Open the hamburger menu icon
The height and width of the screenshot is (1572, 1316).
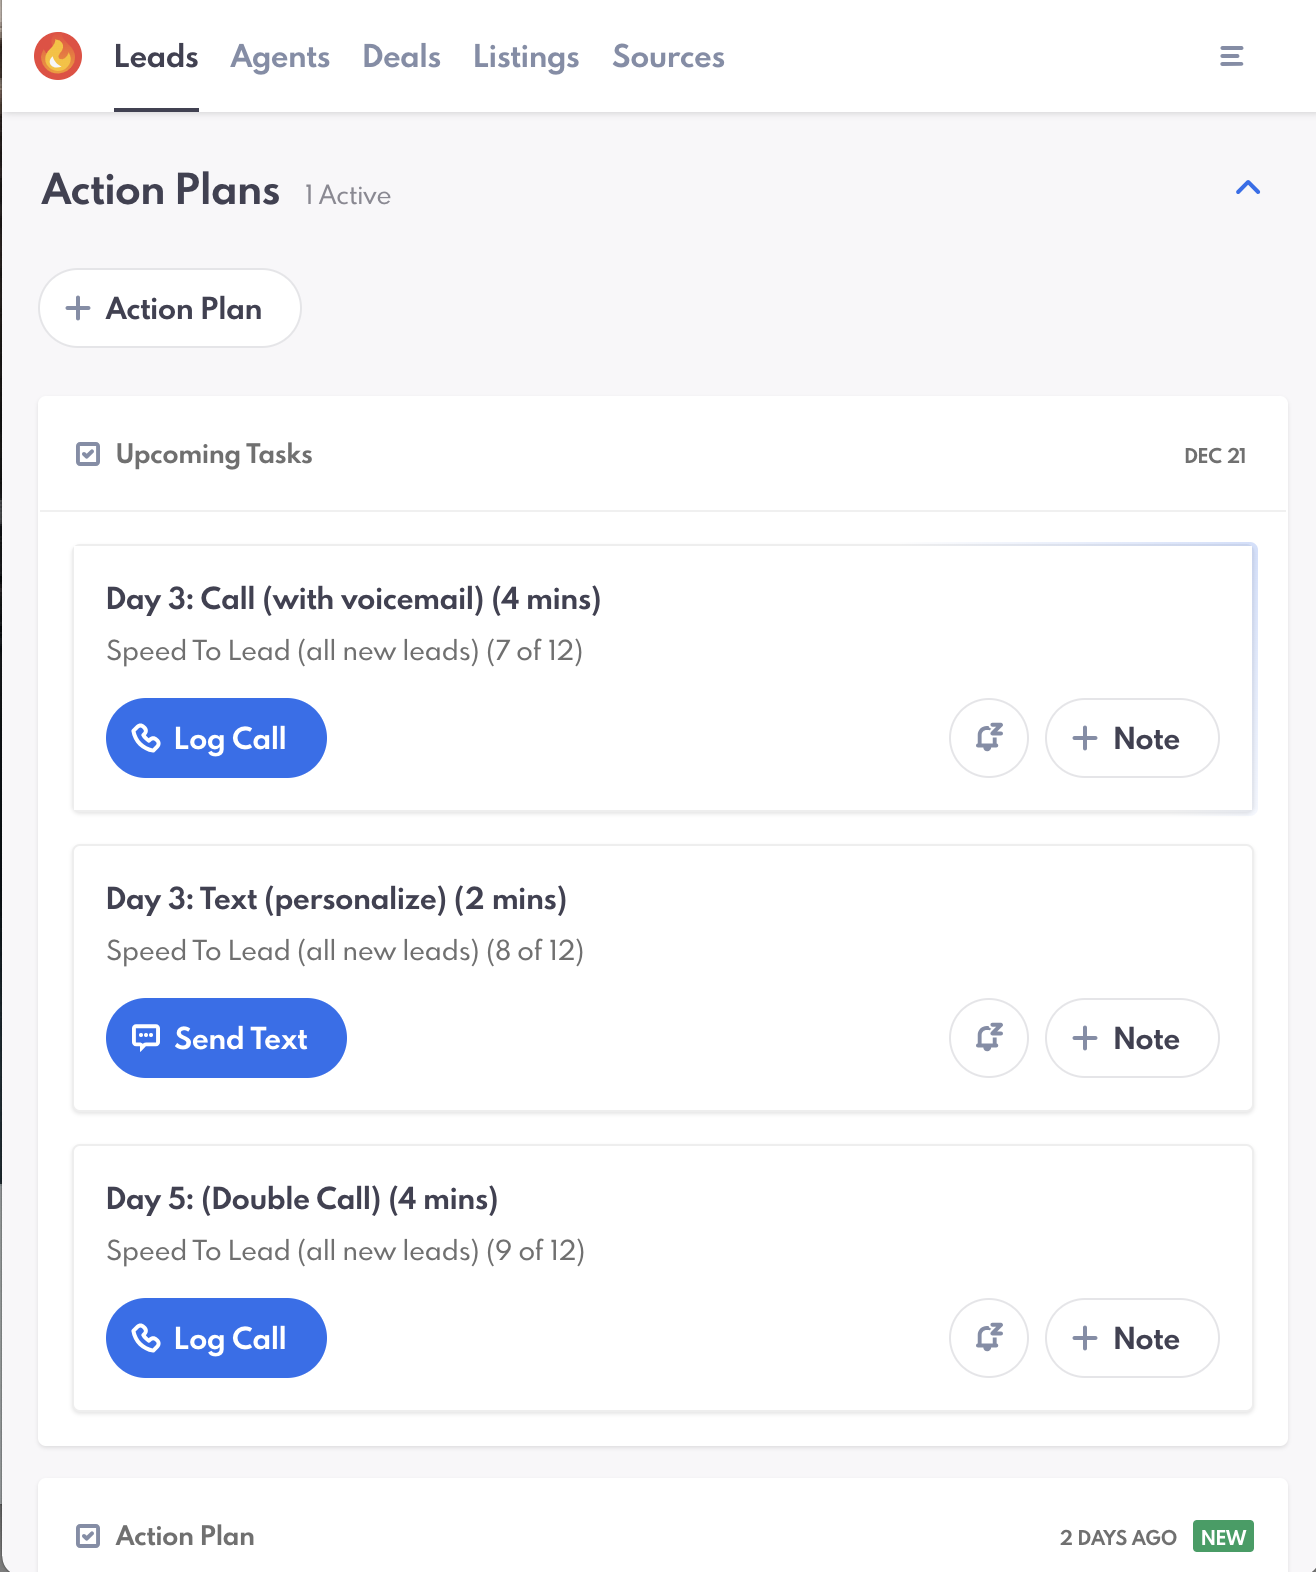(1231, 56)
